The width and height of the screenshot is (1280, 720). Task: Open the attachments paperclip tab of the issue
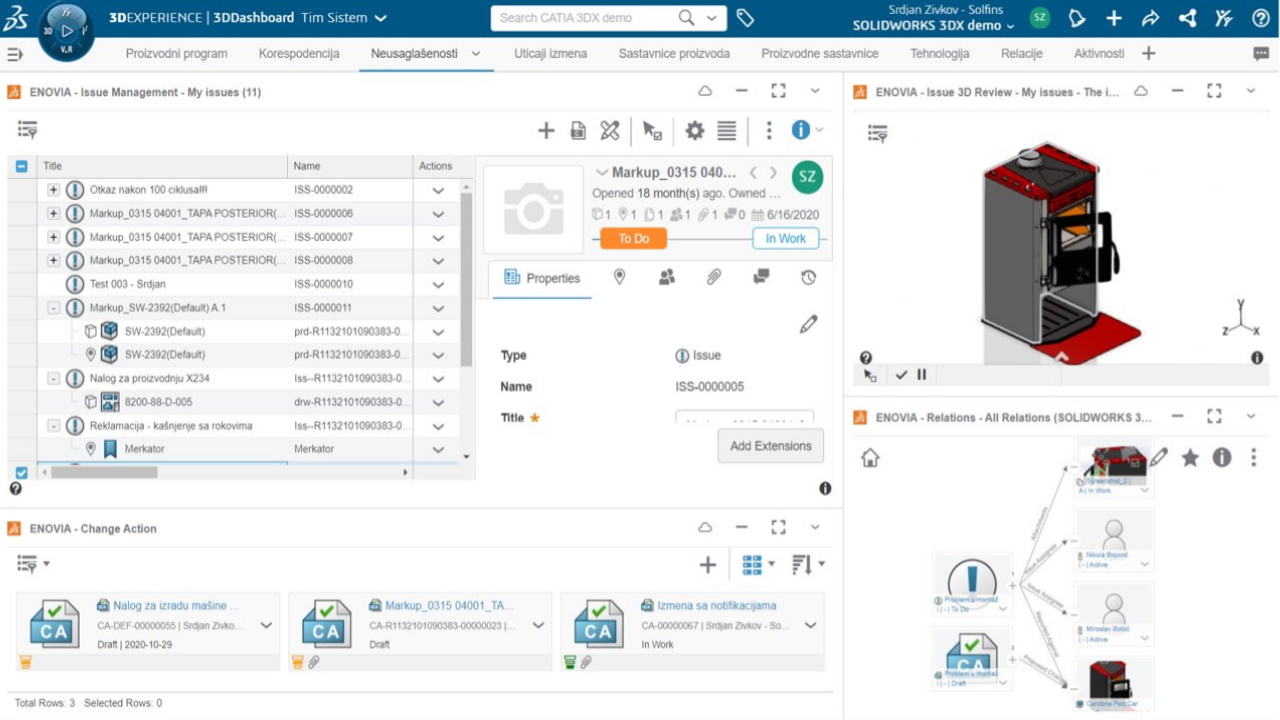coord(713,277)
